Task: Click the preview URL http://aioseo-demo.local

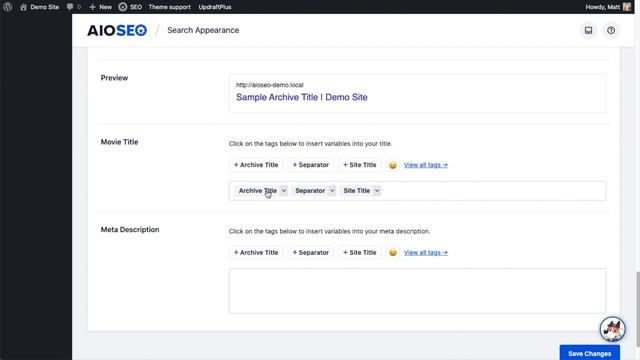Action: [x=269, y=85]
